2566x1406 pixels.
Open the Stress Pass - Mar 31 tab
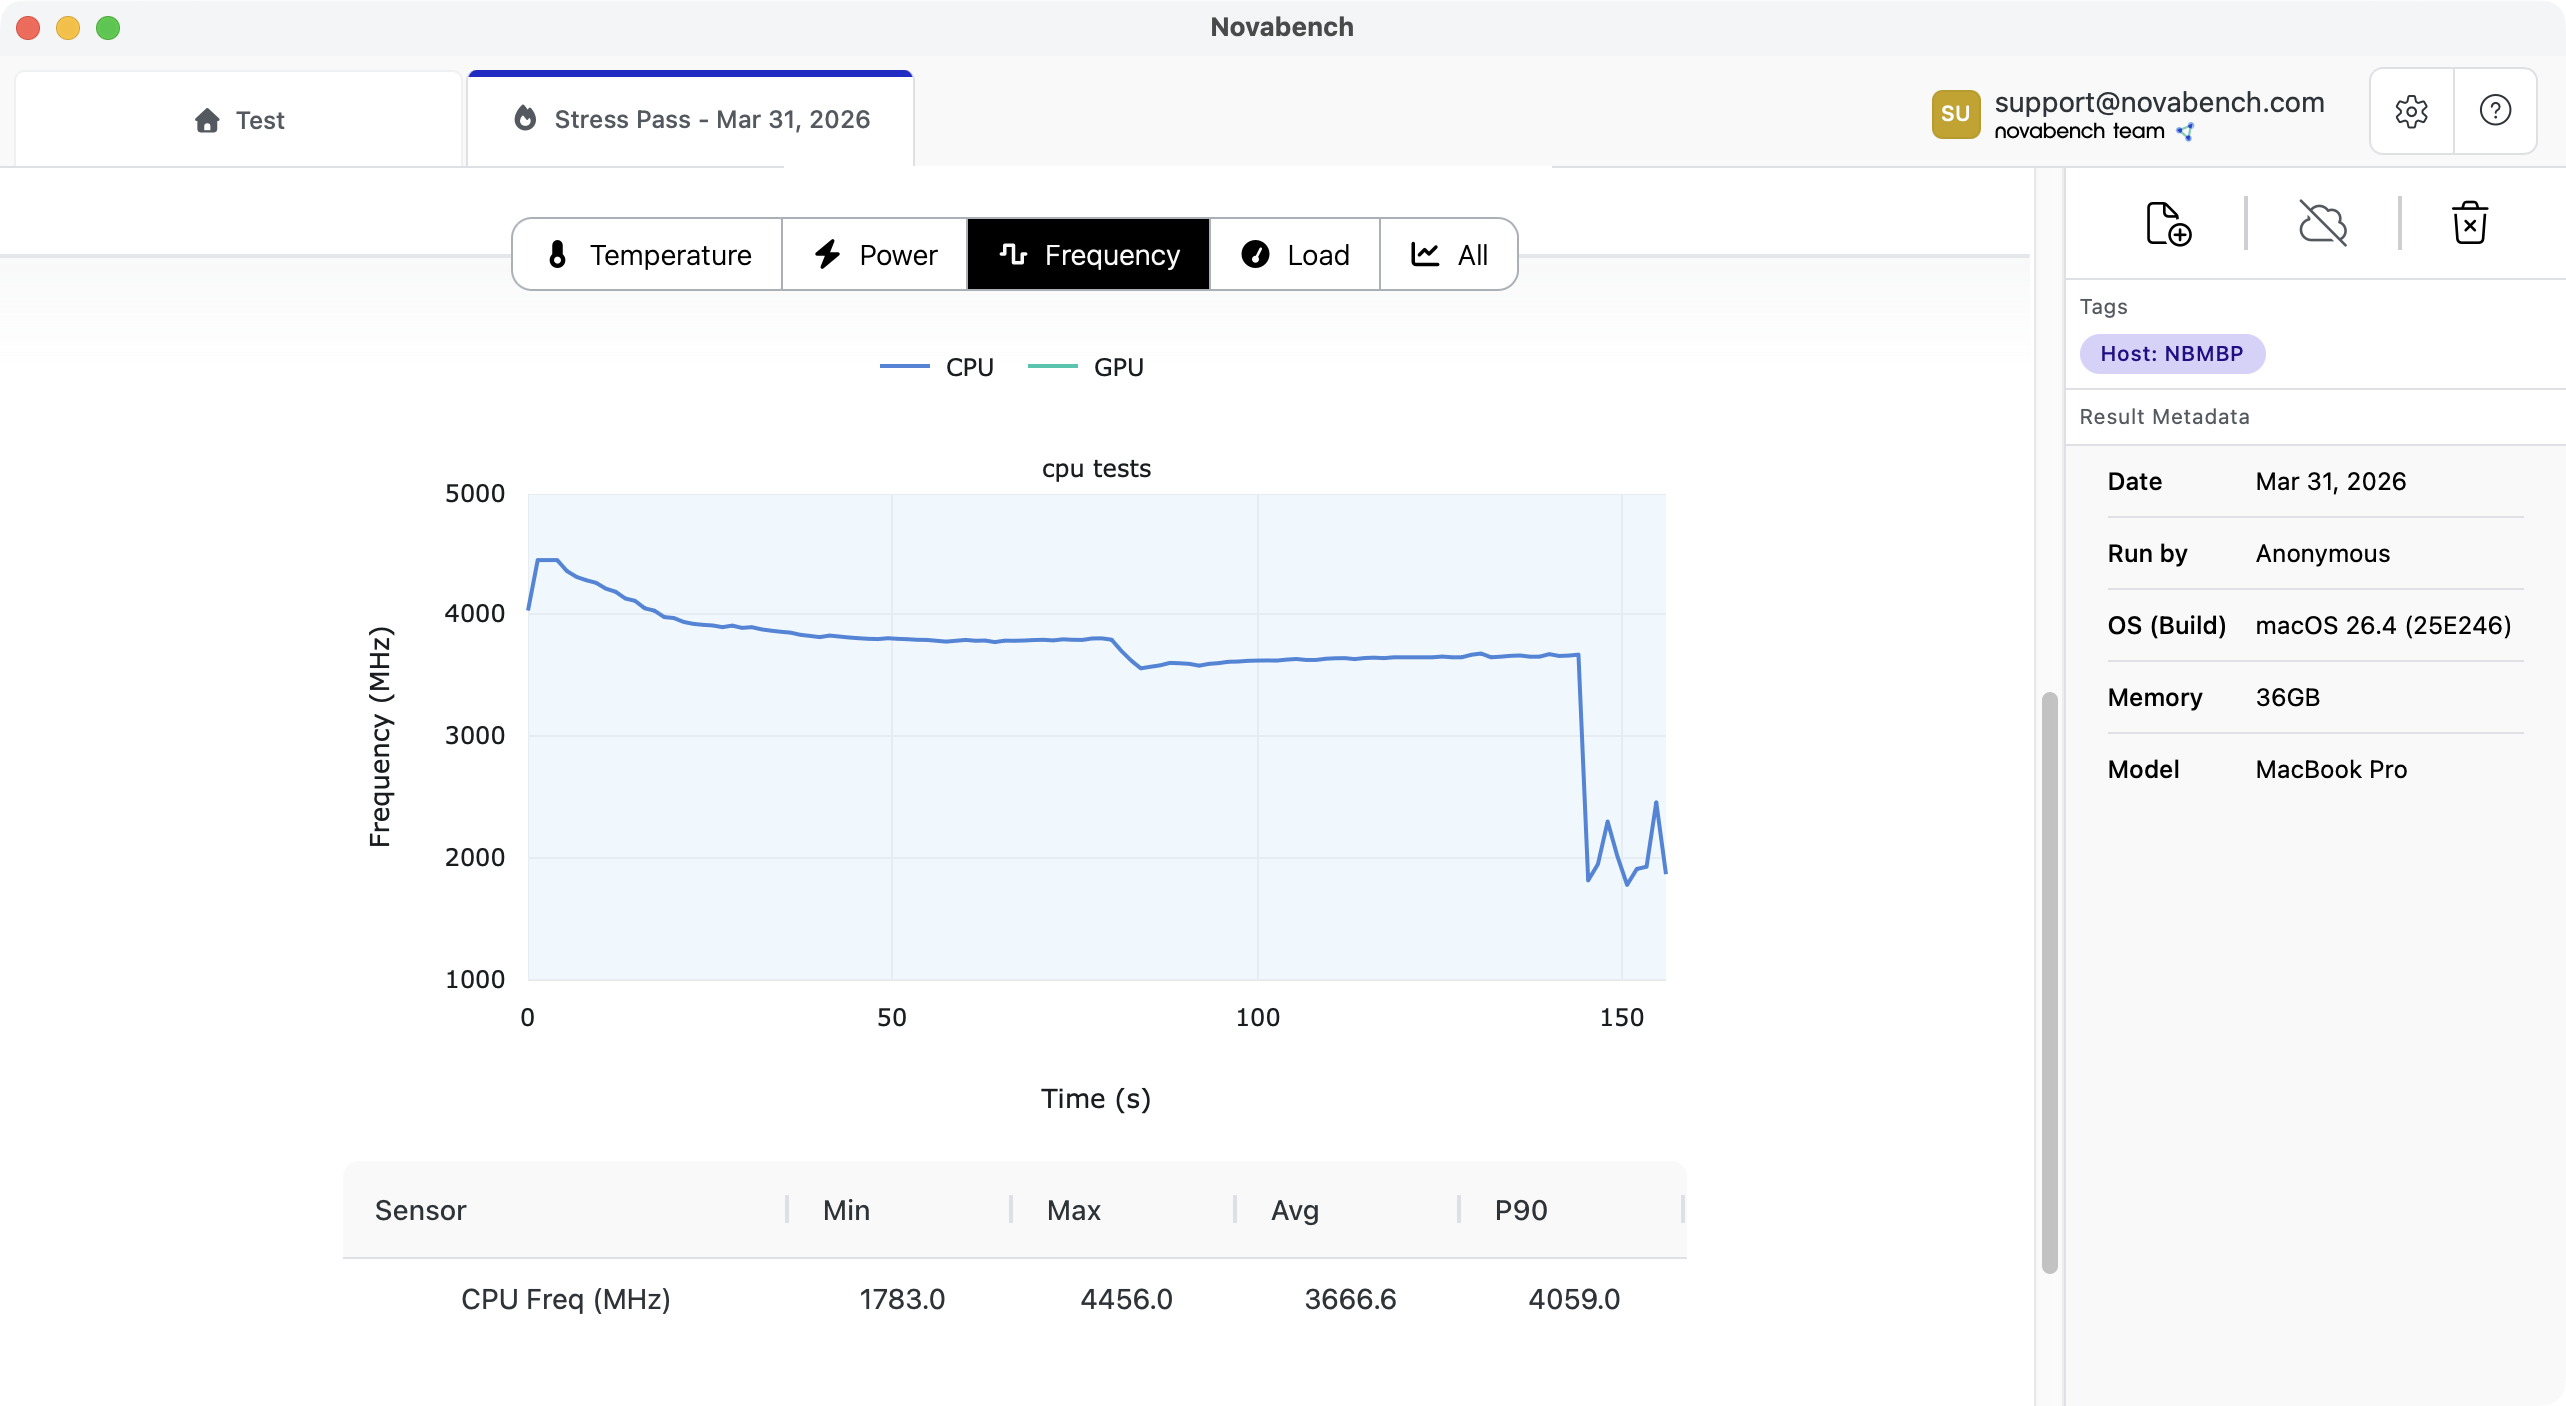(691, 119)
